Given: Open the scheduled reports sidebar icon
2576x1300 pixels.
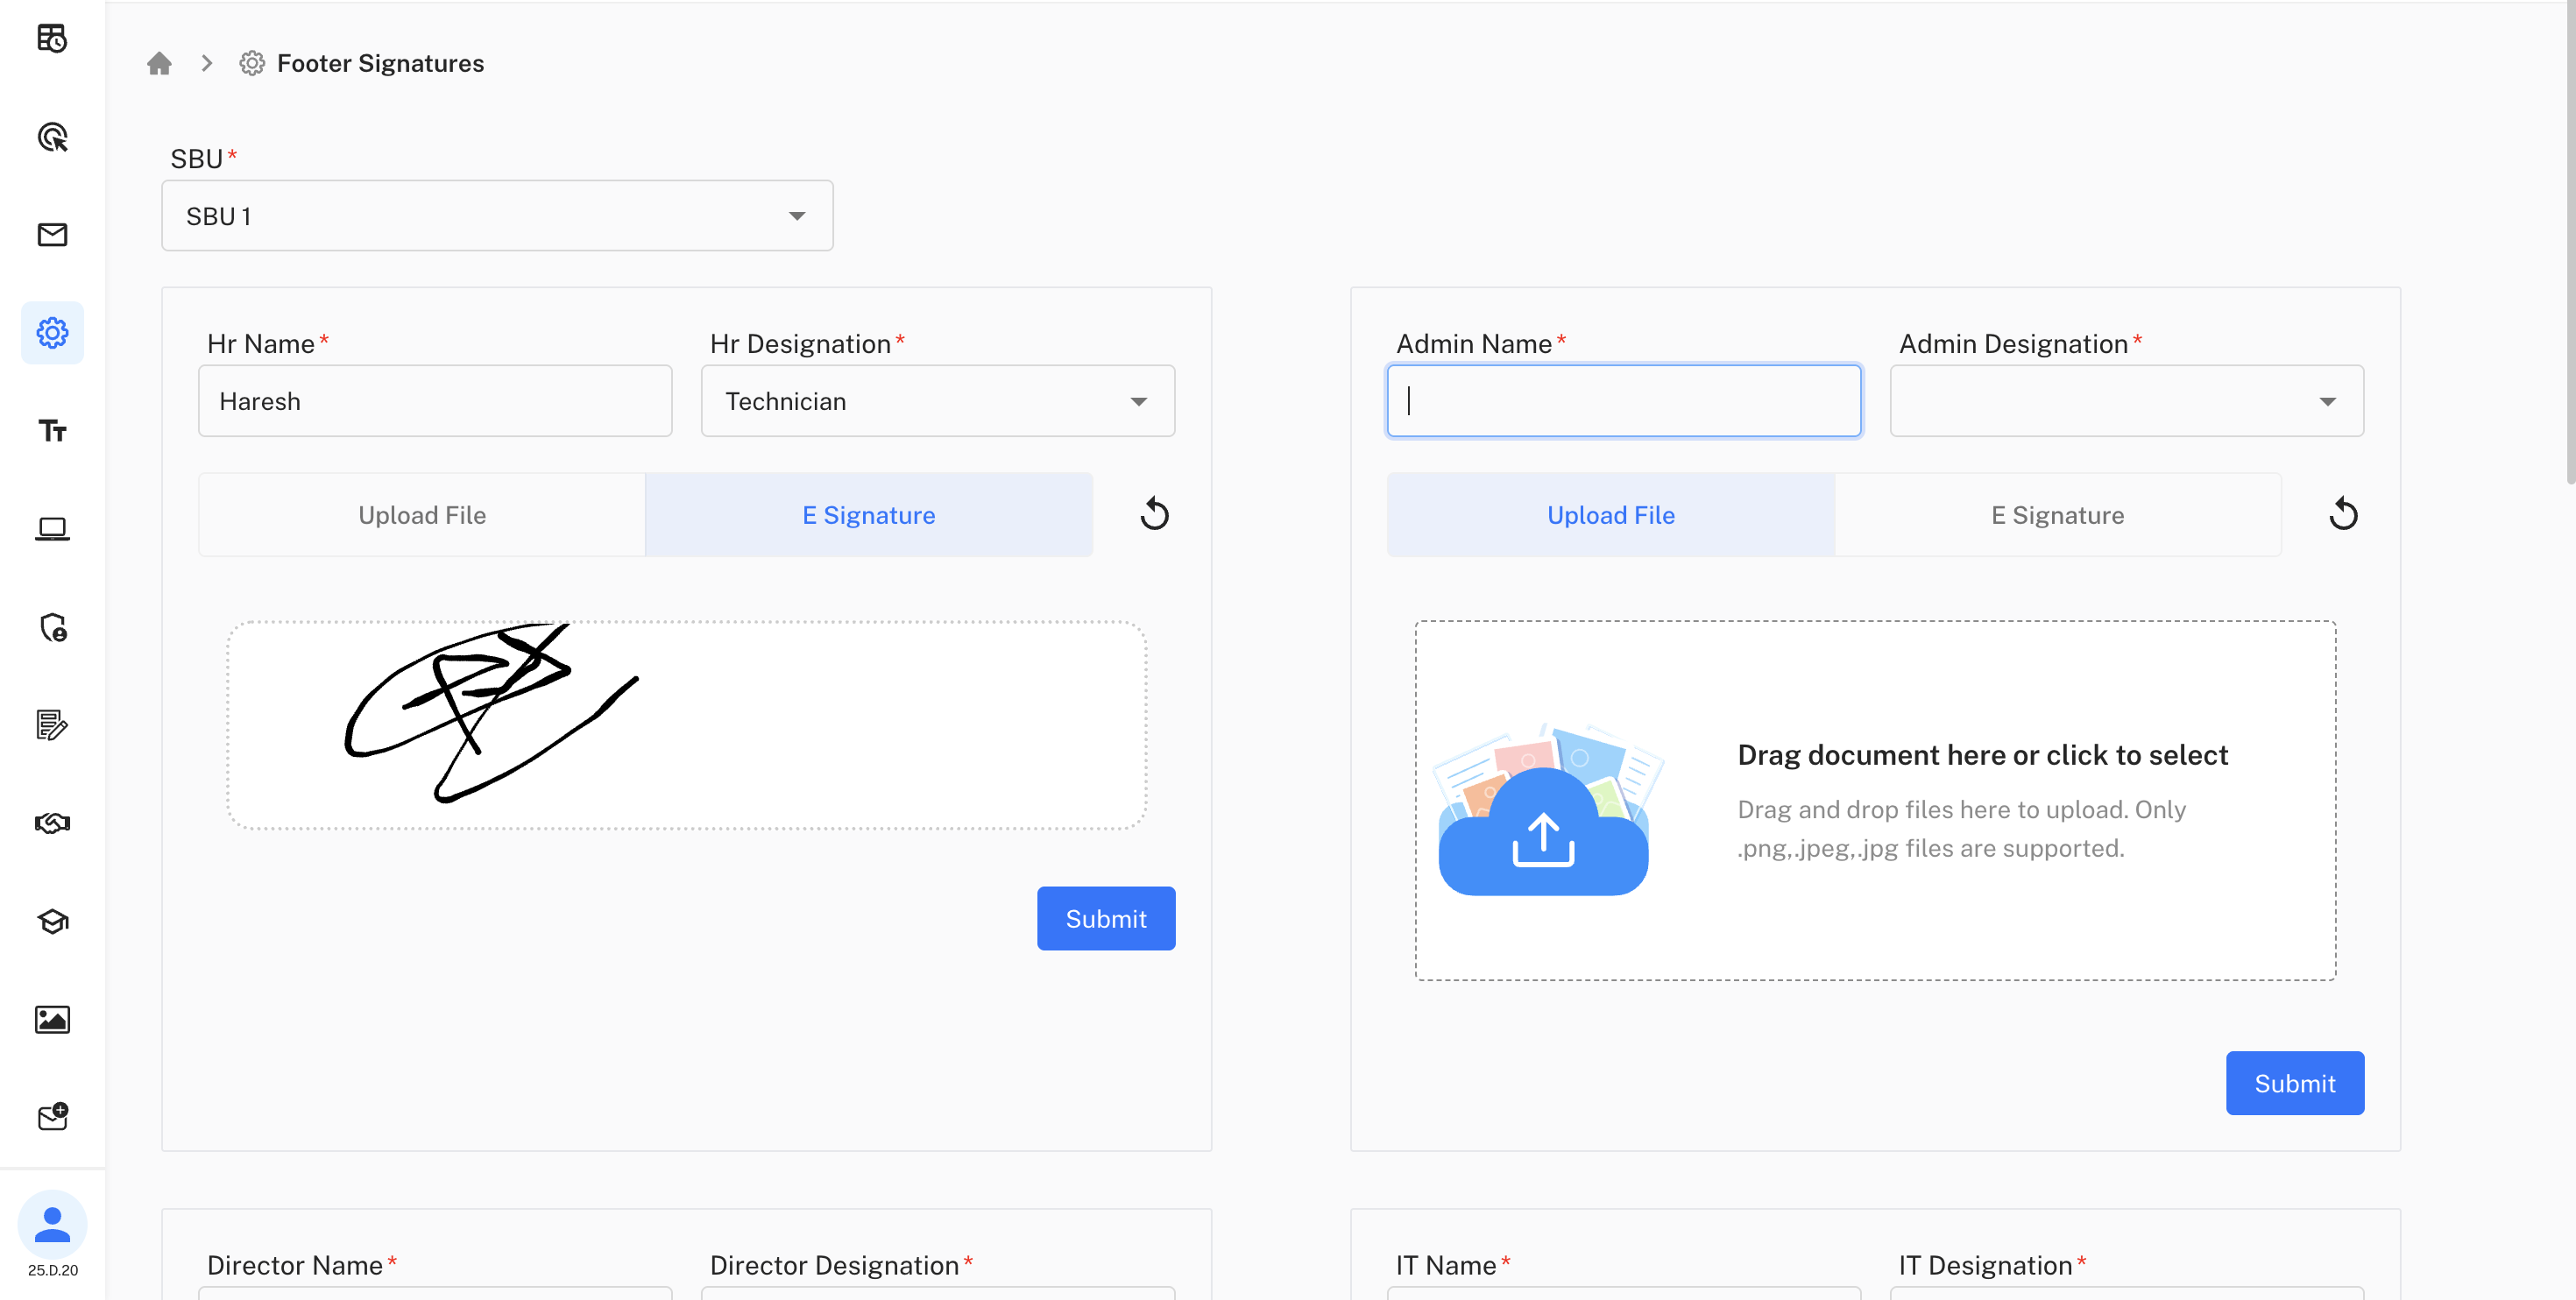Looking at the screenshot, I should [x=52, y=38].
